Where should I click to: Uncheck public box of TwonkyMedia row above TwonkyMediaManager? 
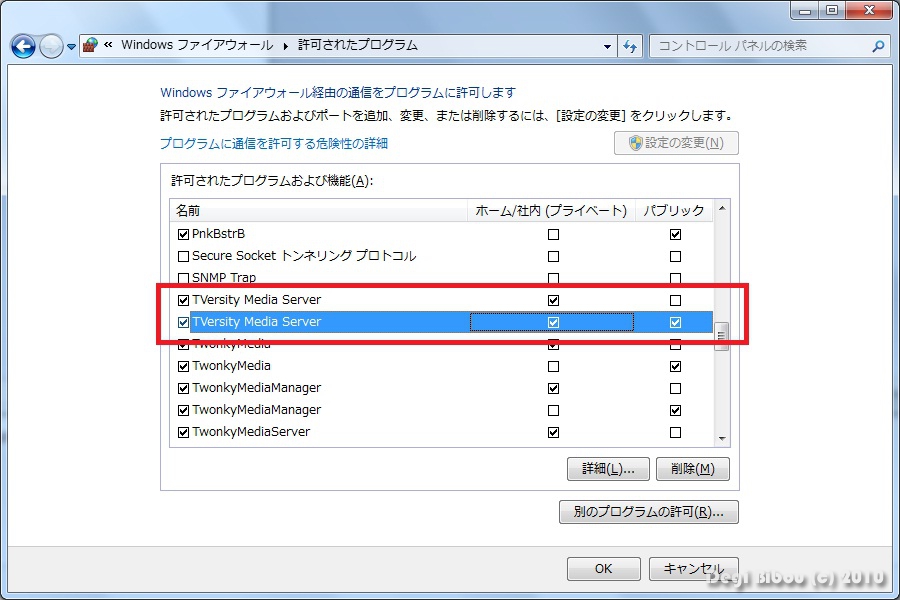[x=676, y=366]
